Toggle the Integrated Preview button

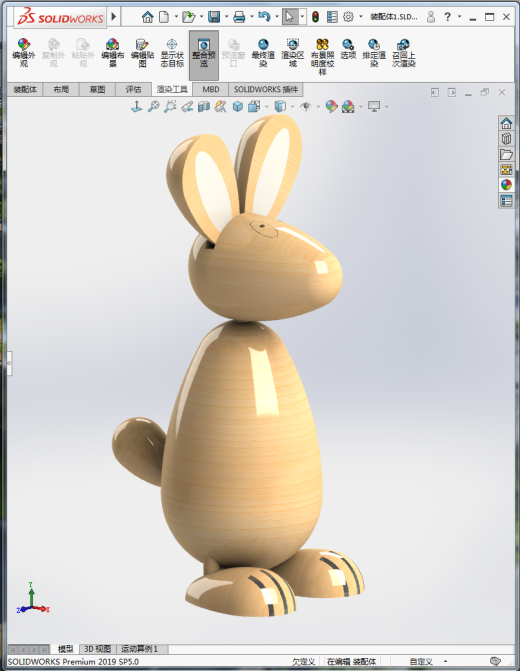pyautogui.click(x=204, y=55)
